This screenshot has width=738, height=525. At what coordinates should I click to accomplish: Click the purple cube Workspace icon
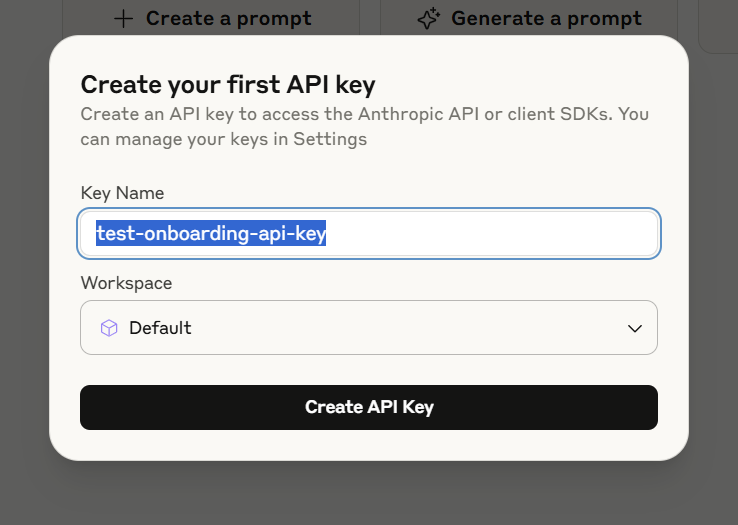pyautogui.click(x=109, y=328)
